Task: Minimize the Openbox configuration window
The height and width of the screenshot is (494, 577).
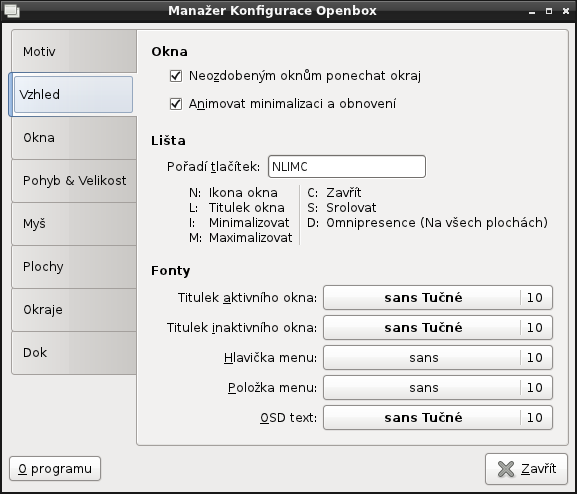Action: (x=532, y=11)
